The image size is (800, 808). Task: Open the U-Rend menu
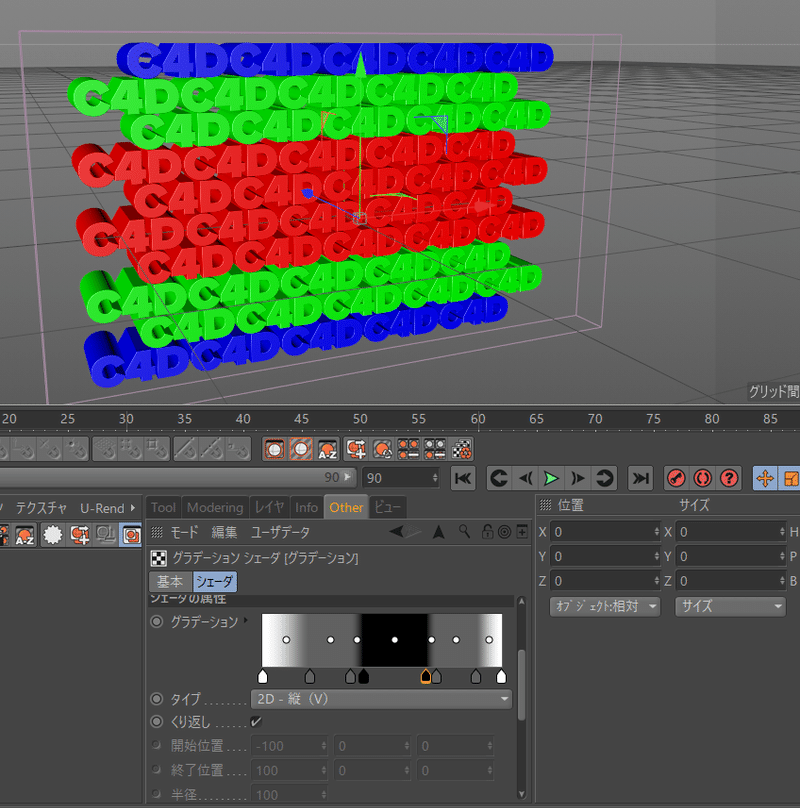click(x=102, y=508)
